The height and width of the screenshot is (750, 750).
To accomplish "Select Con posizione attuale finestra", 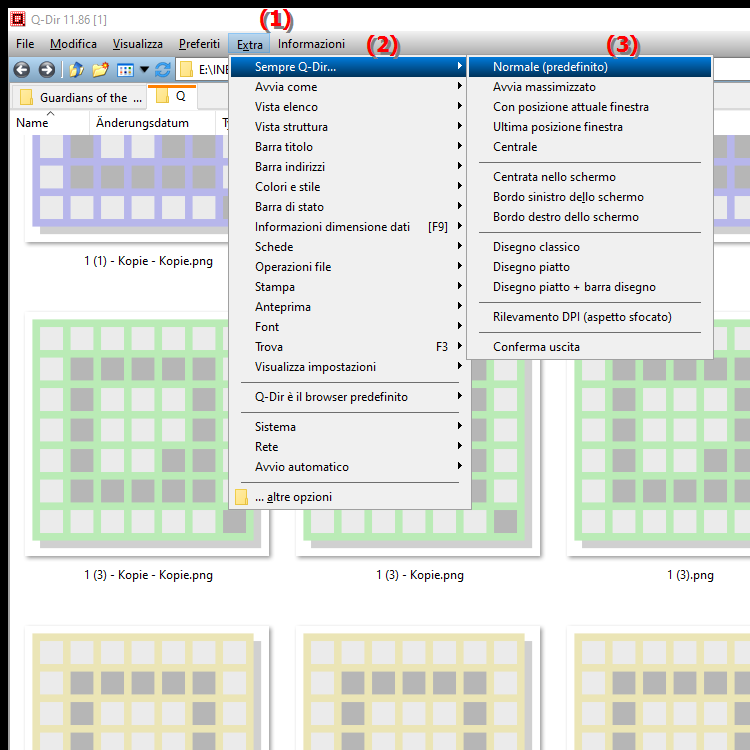I will click(x=590, y=107).
